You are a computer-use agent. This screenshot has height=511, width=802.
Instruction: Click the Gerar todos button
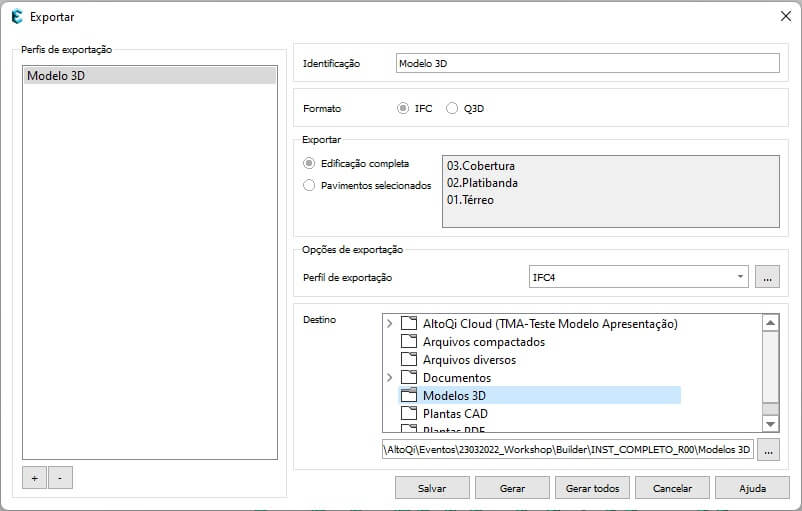[592, 488]
